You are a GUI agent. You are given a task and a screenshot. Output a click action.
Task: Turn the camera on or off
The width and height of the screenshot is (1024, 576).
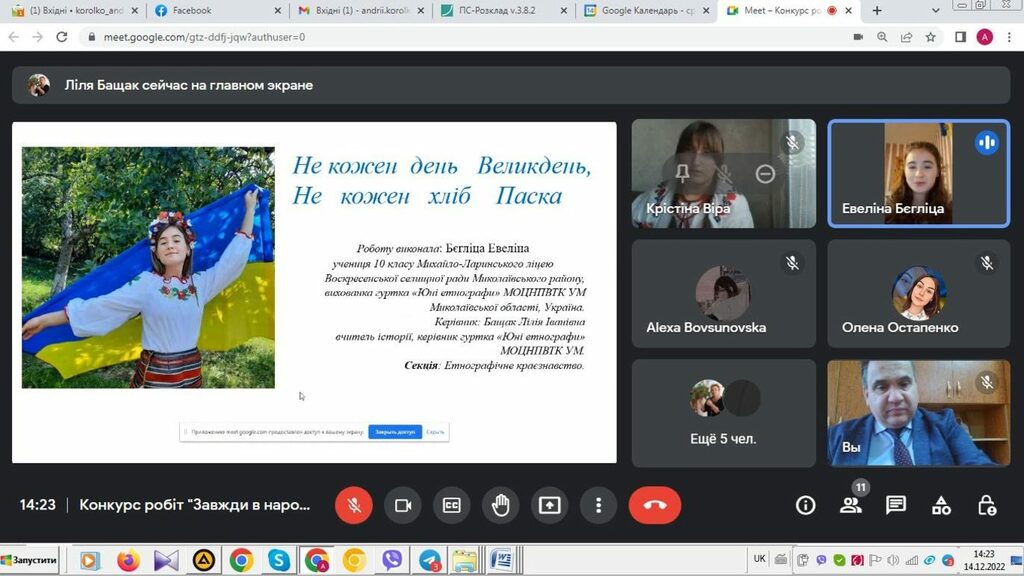403,505
